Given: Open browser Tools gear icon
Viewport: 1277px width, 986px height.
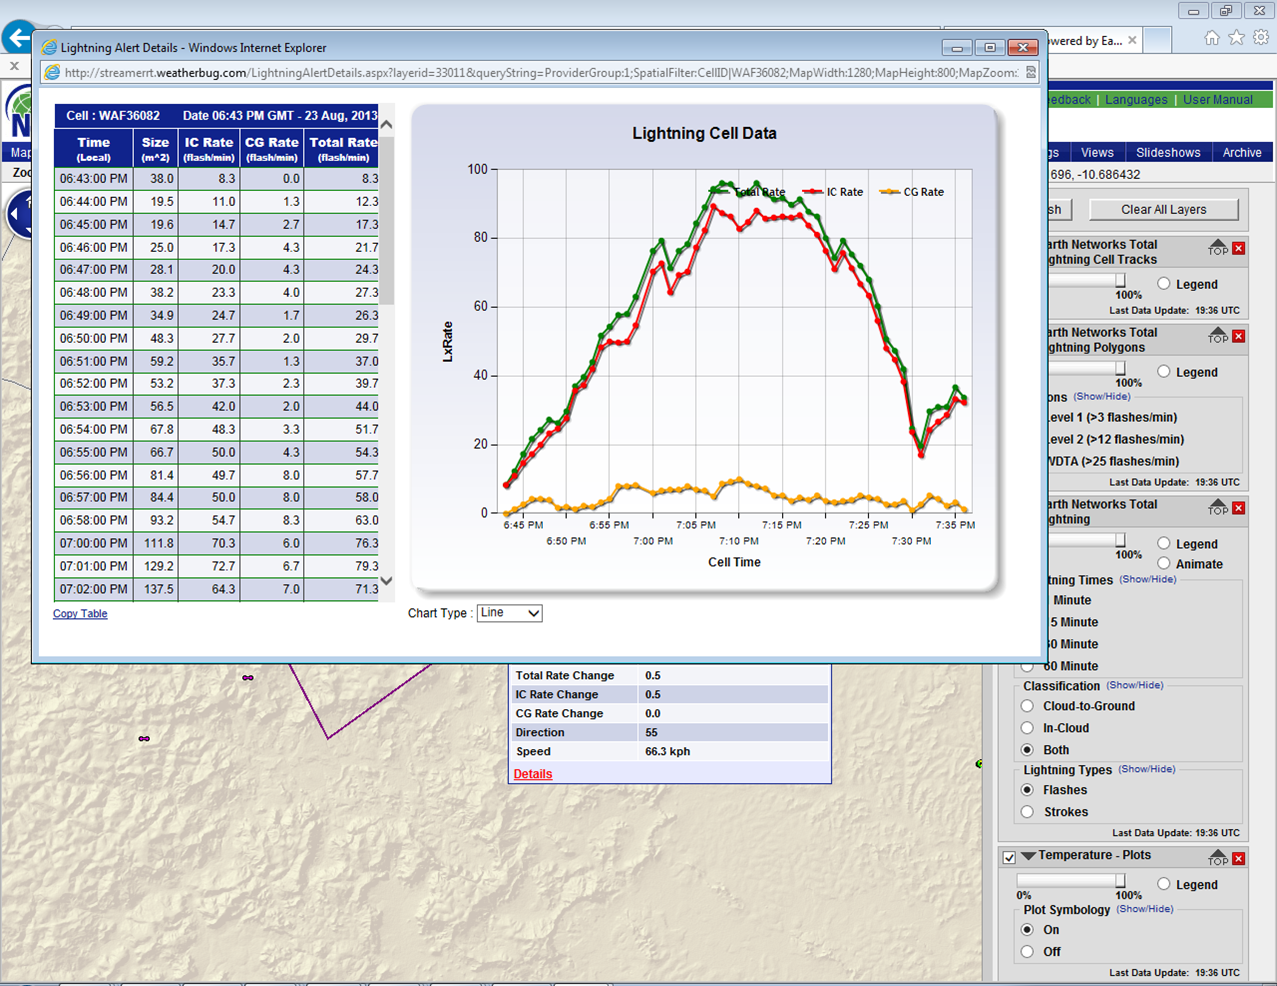Looking at the screenshot, I should (x=1261, y=38).
